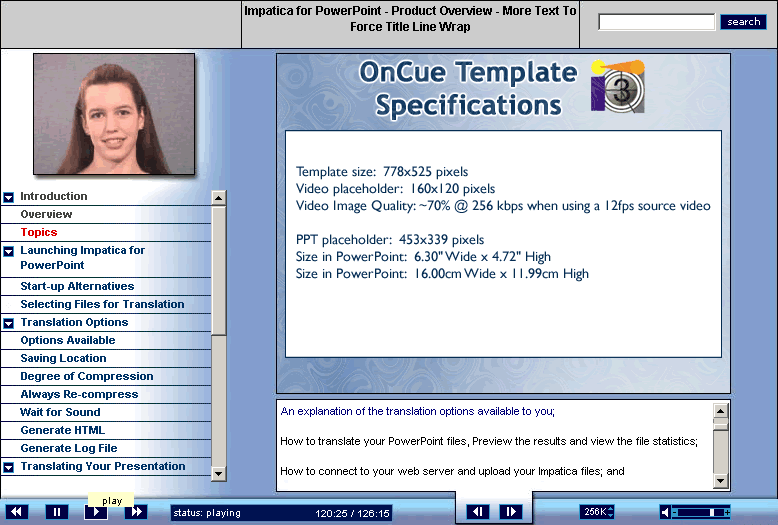Screen dimensions: 778x525
Task: Click the fast-forward button
Action: point(136,512)
